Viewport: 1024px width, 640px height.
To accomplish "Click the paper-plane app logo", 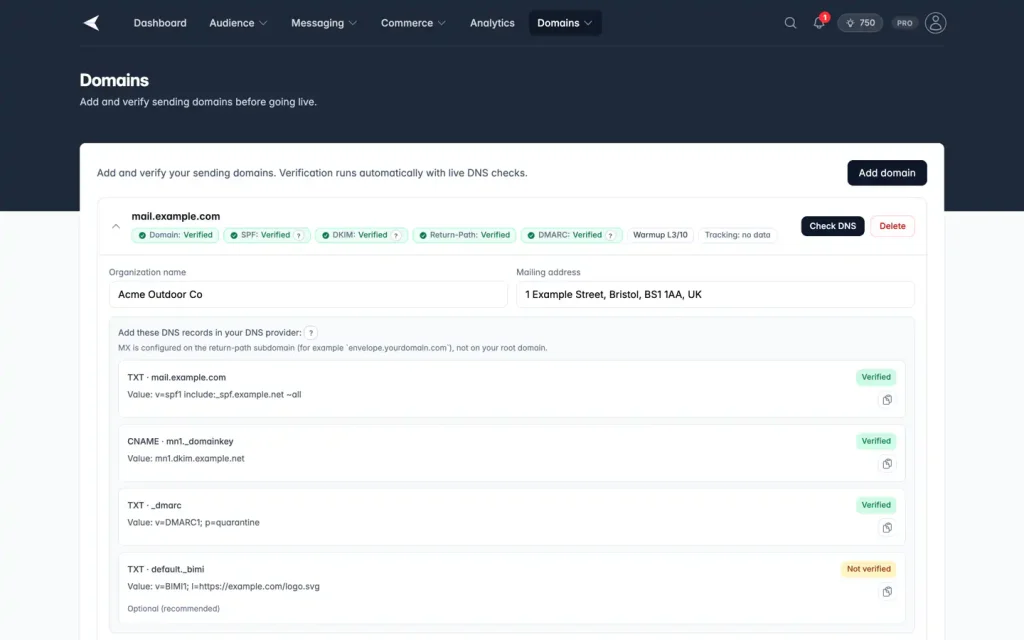I will (91, 23).
